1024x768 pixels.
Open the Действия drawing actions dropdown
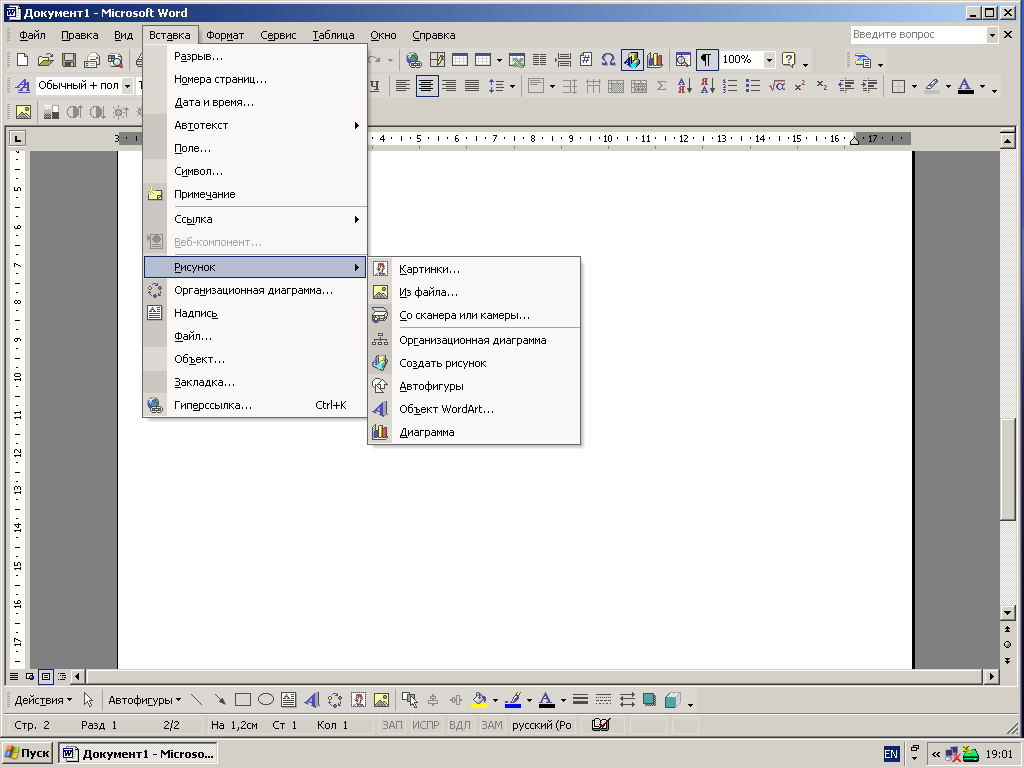click(x=43, y=700)
